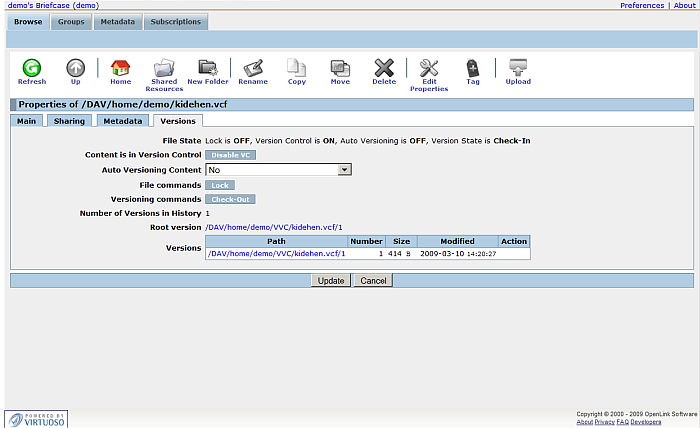Open Shared Resources
Screen dimensions: 700x428
coord(164,68)
